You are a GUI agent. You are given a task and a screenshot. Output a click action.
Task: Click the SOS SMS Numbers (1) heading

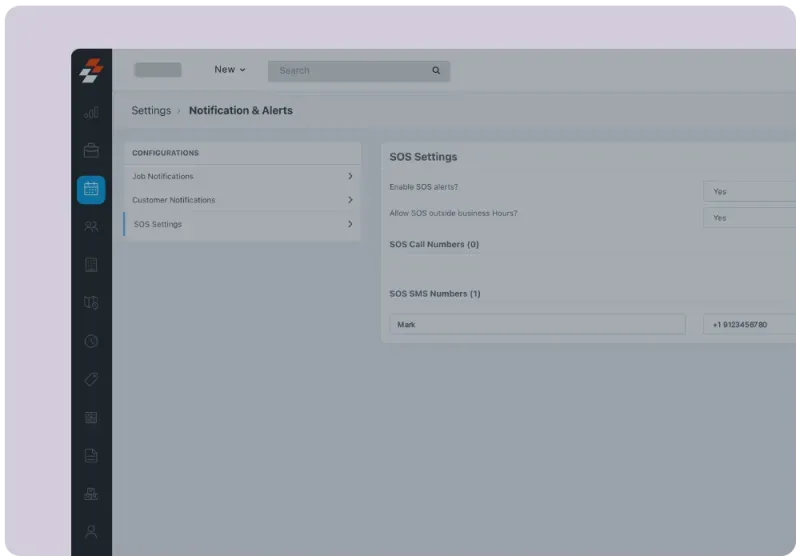[x=435, y=294]
